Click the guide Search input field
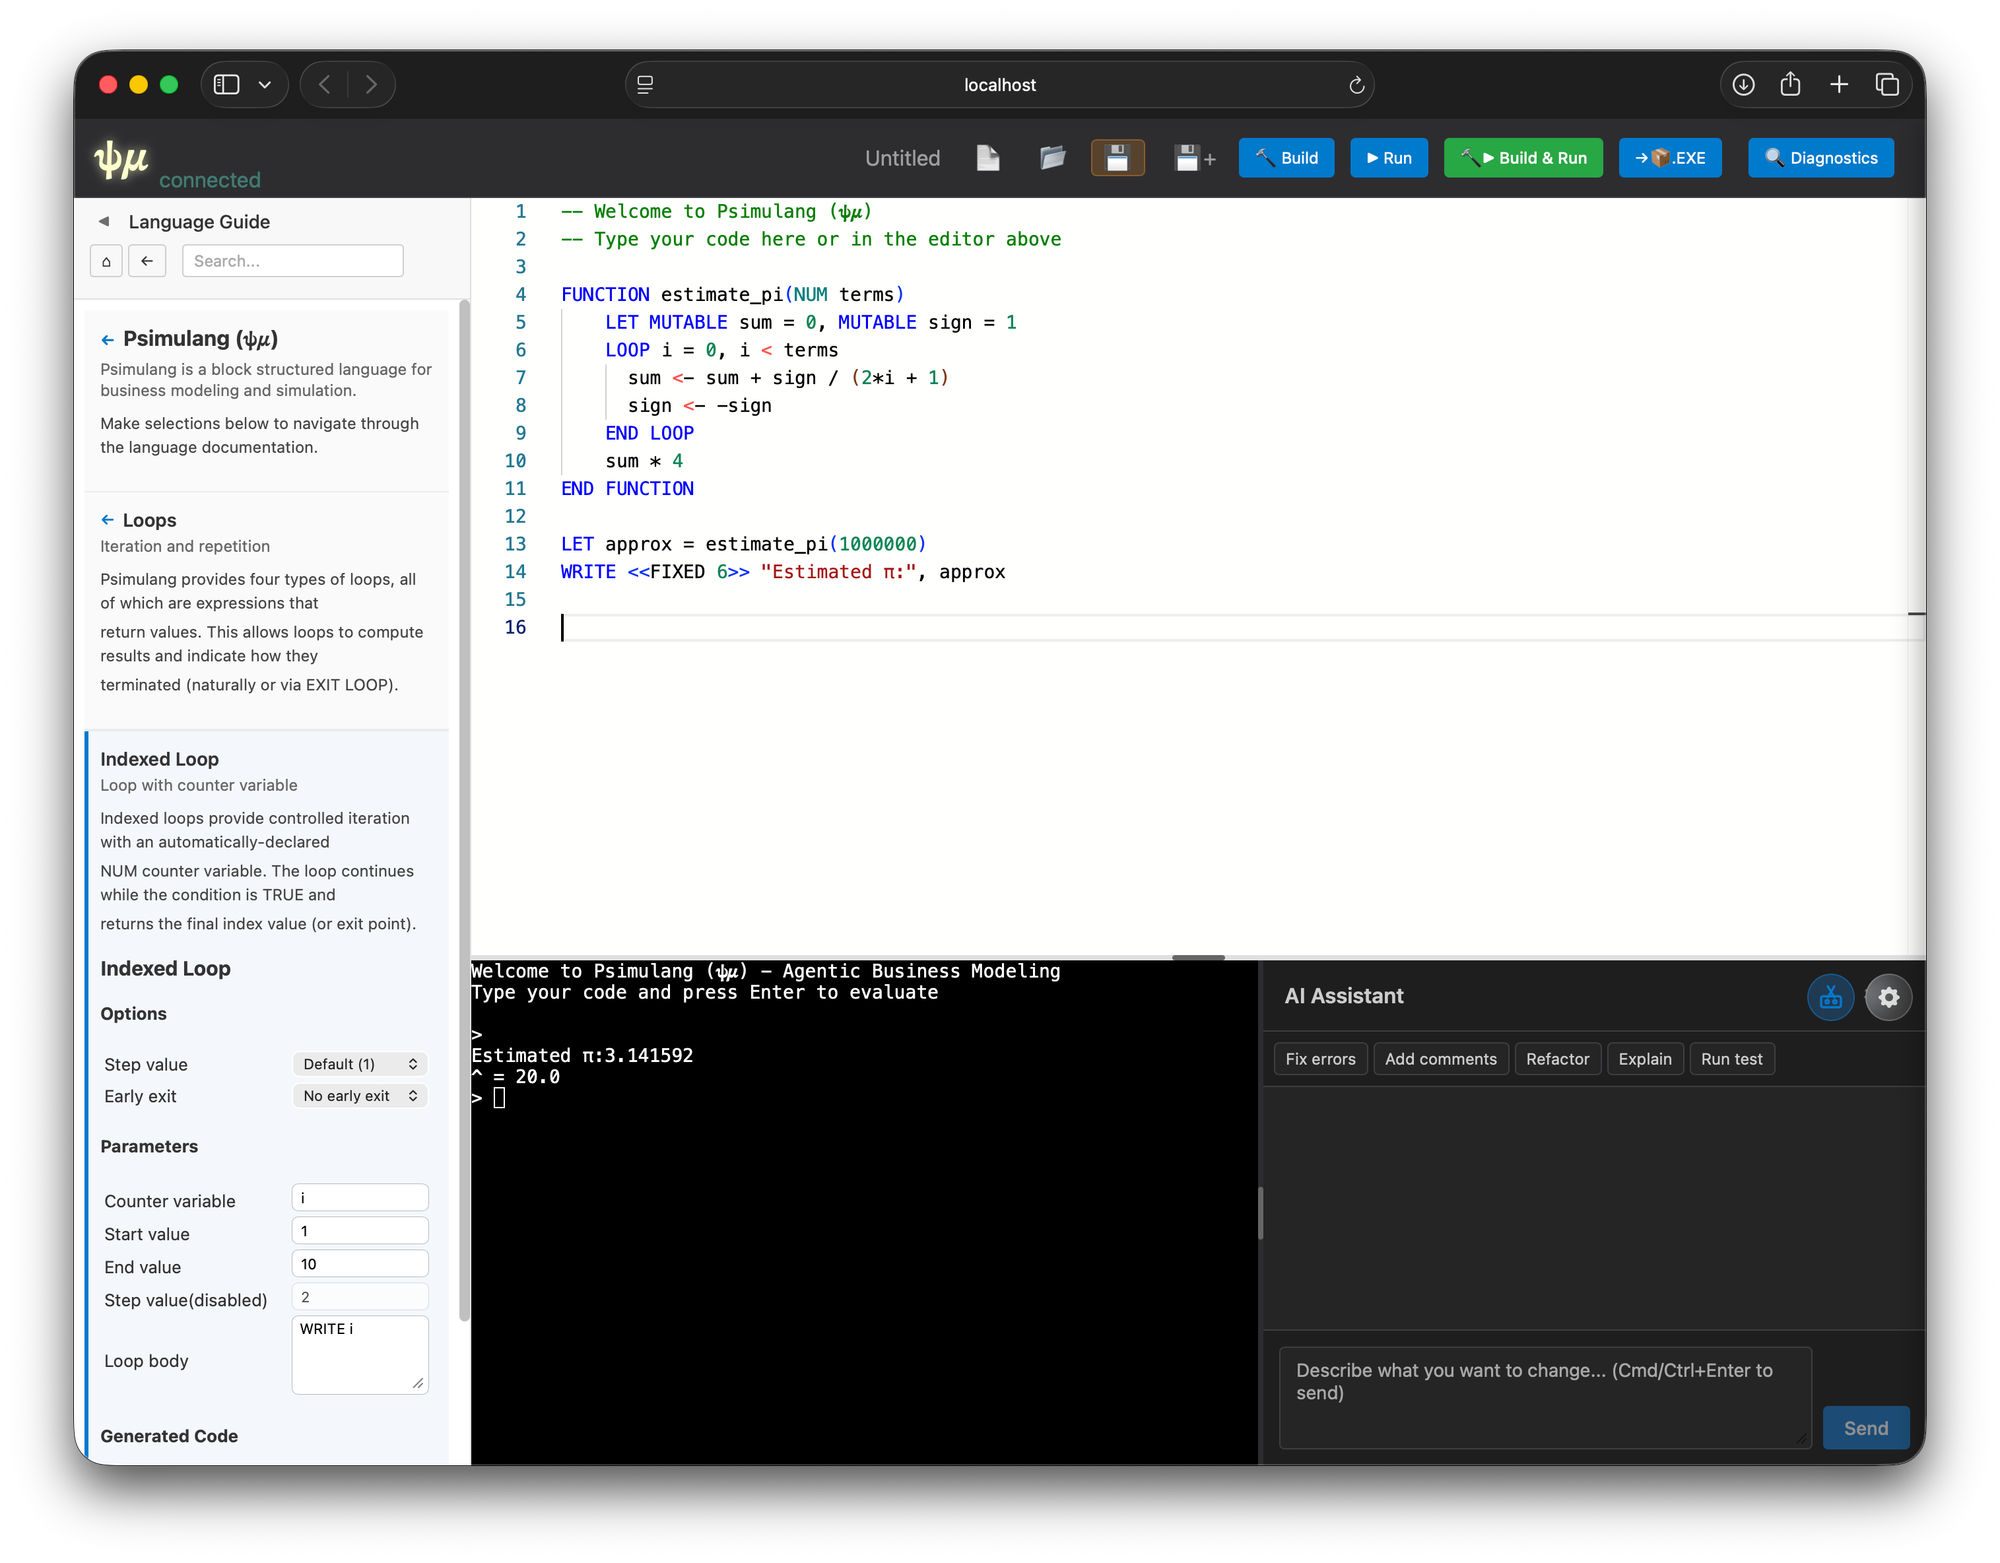The image size is (2000, 1563). coord(292,261)
